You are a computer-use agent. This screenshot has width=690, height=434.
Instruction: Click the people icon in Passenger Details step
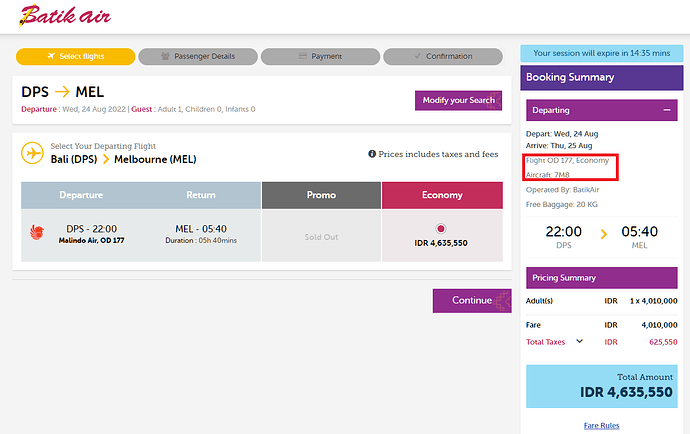click(165, 57)
